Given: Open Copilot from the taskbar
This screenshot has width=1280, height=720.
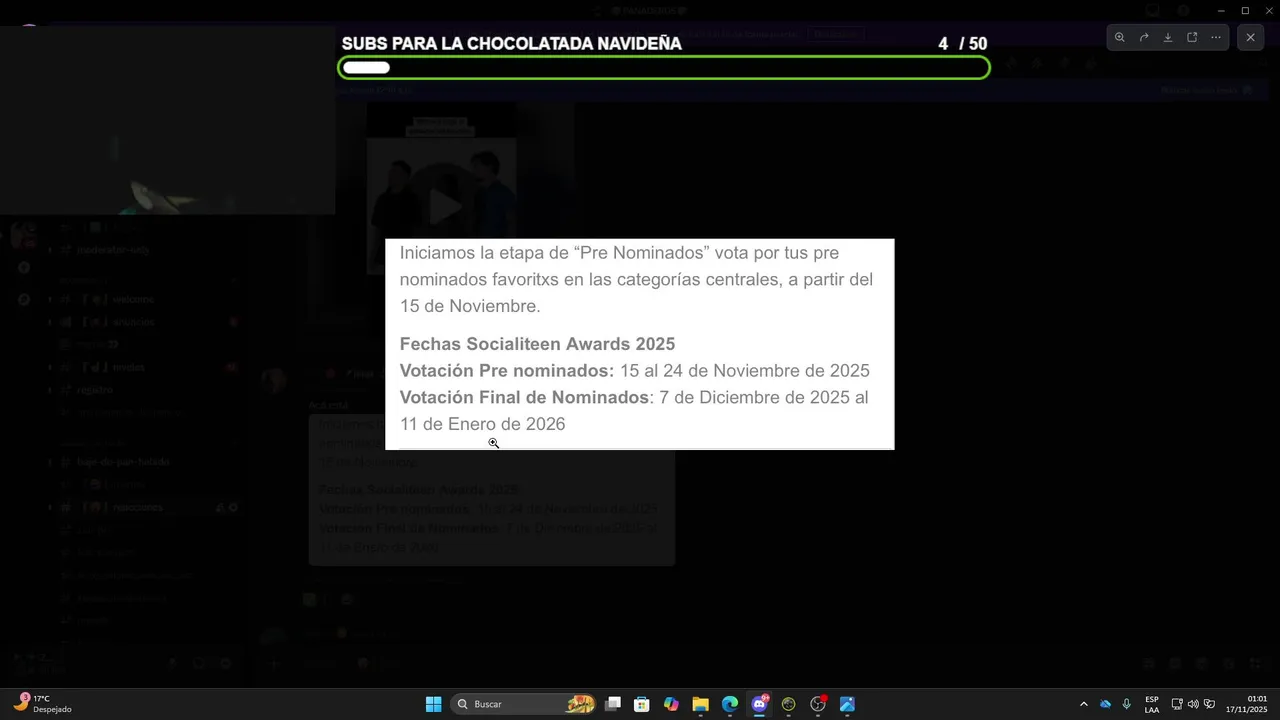Looking at the screenshot, I should click(671, 704).
